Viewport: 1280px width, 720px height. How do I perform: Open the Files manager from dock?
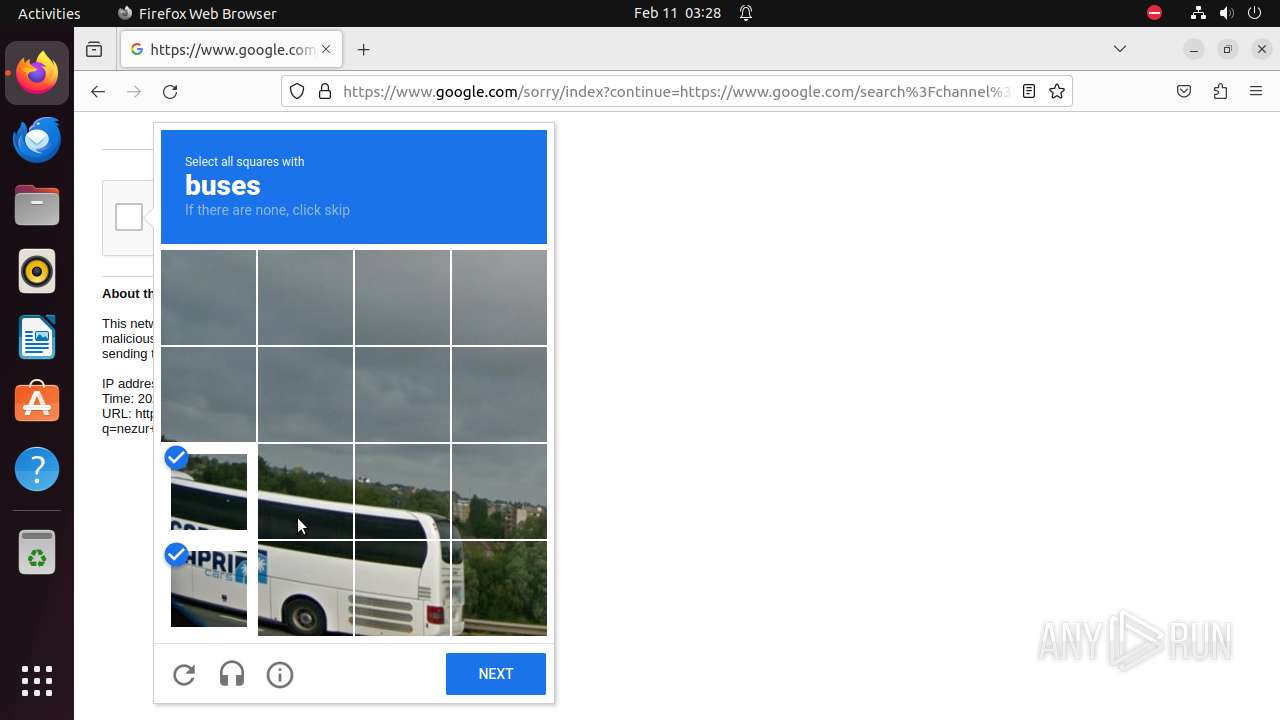[x=37, y=205]
